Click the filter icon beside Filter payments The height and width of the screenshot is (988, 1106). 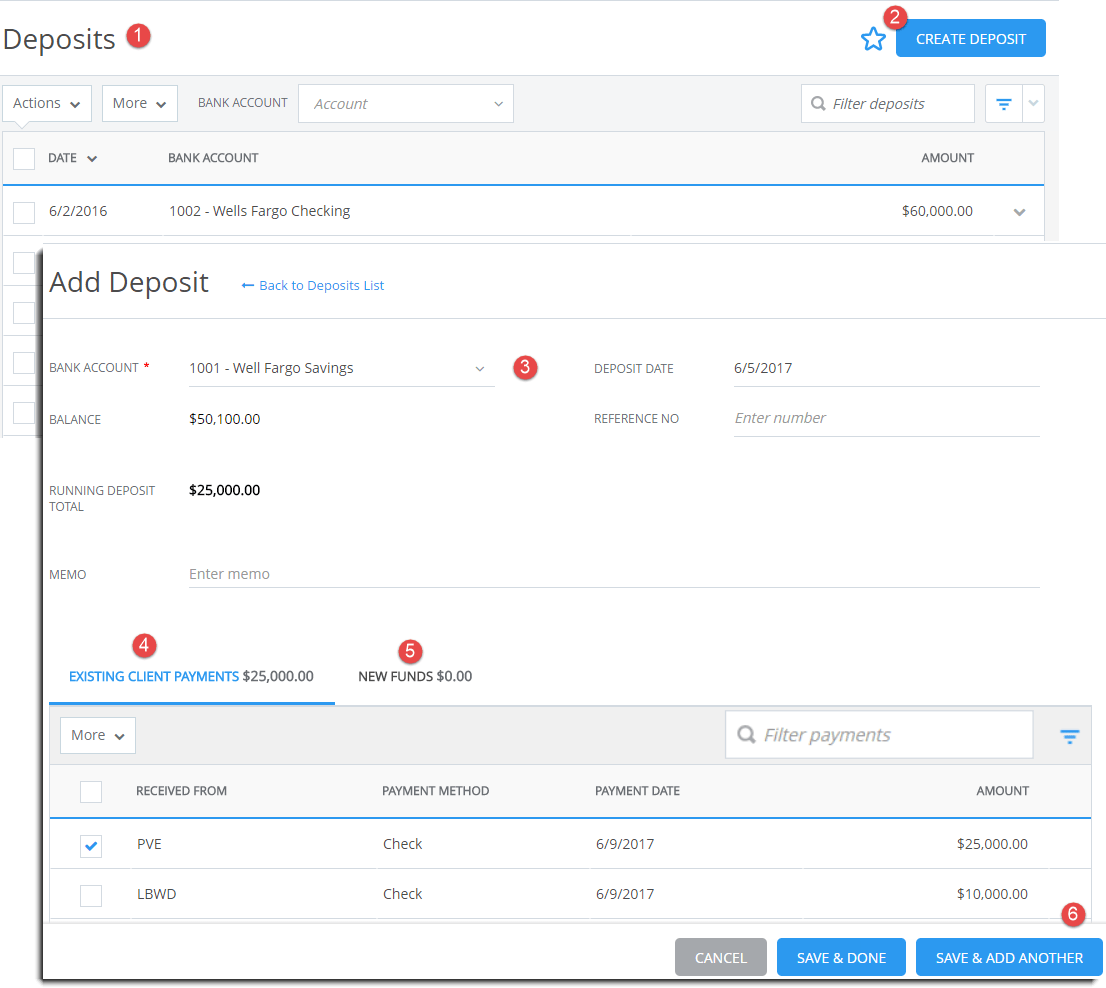1070,735
